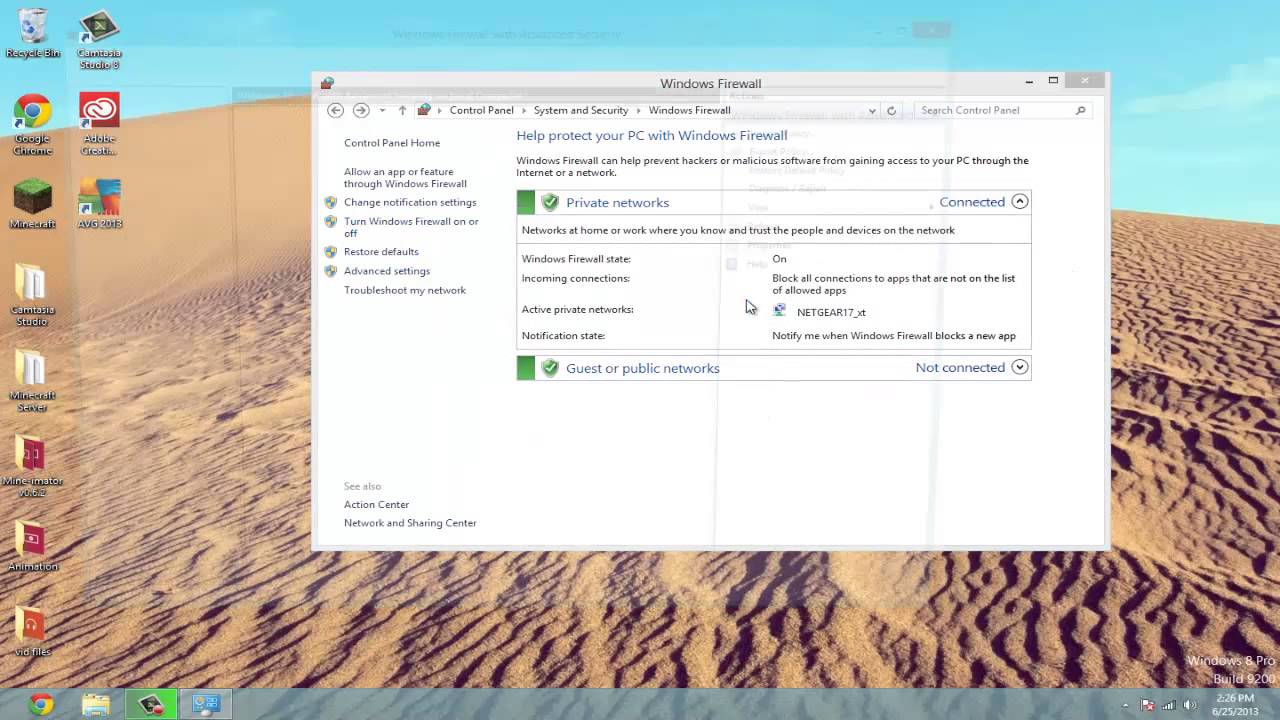
Task: Open Camtasia Studio folder on desktop
Action: coord(31,296)
